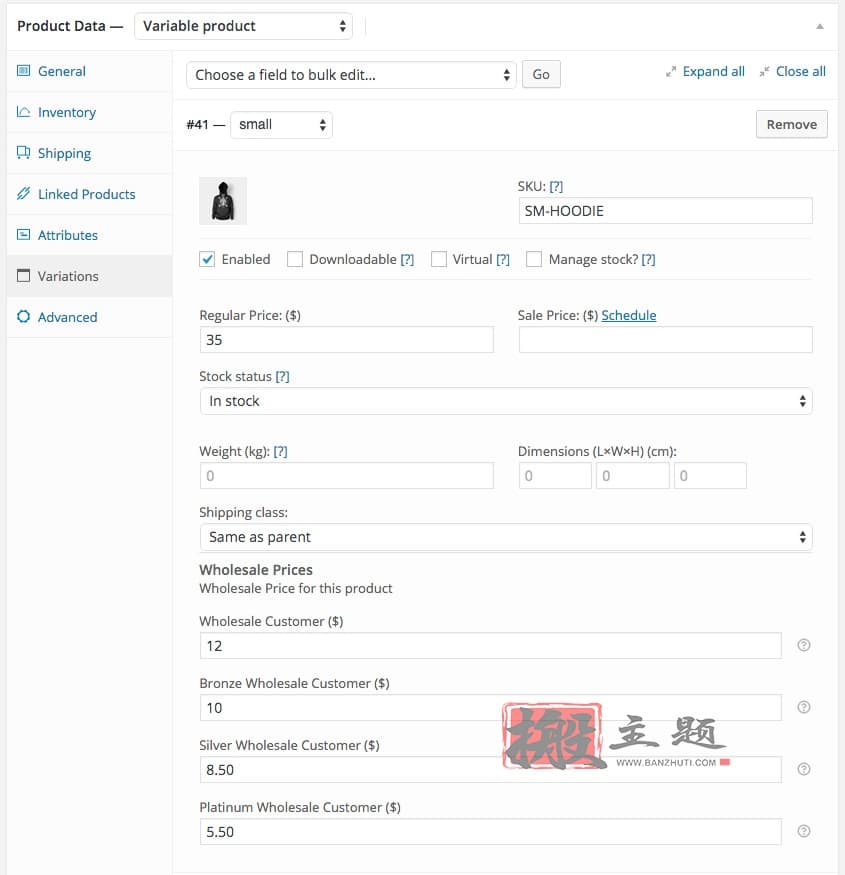The width and height of the screenshot is (845, 875).
Task: Collapse the Product Data panel triangle
Action: click(x=820, y=26)
